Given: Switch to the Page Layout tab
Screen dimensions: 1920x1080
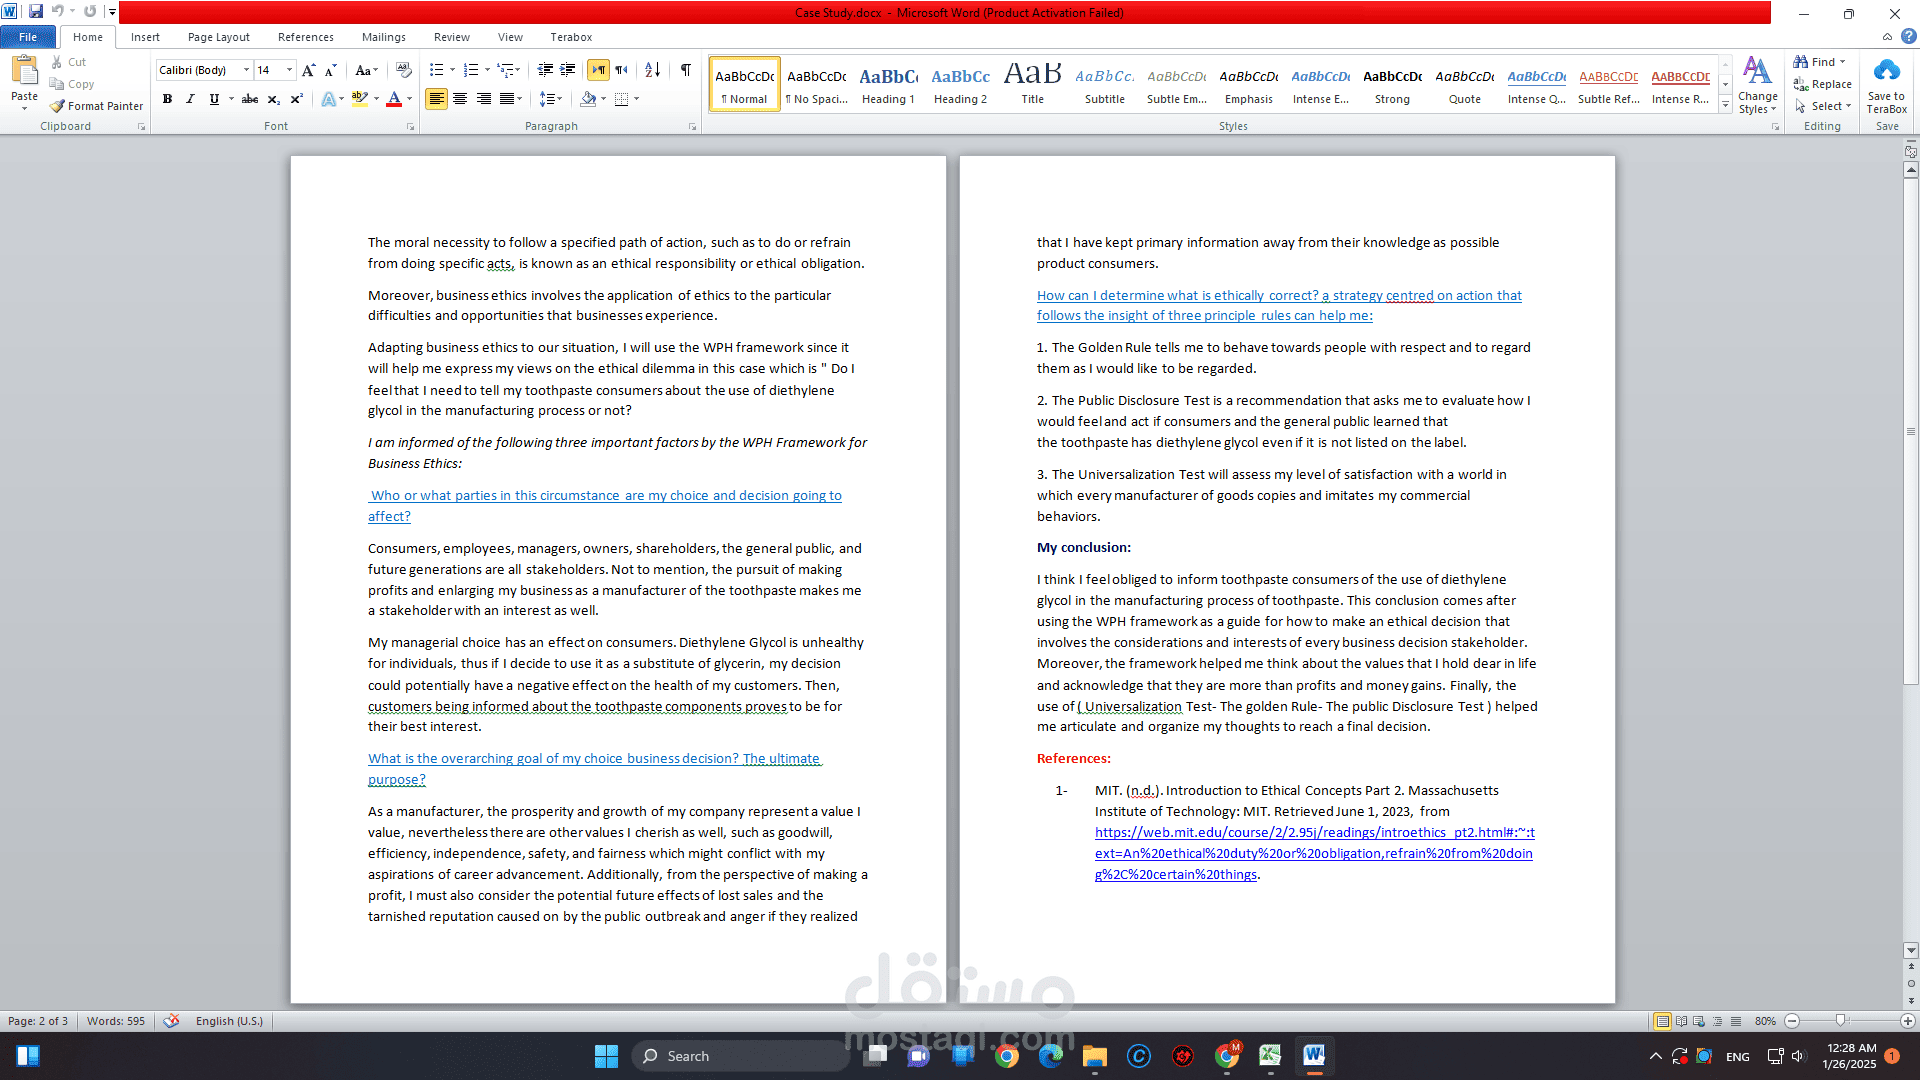Looking at the screenshot, I should point(219,37).
